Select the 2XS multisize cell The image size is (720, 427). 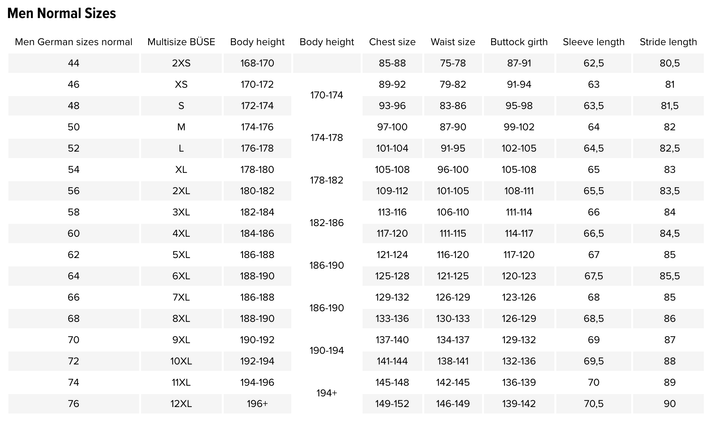click(x=181, y=64)
